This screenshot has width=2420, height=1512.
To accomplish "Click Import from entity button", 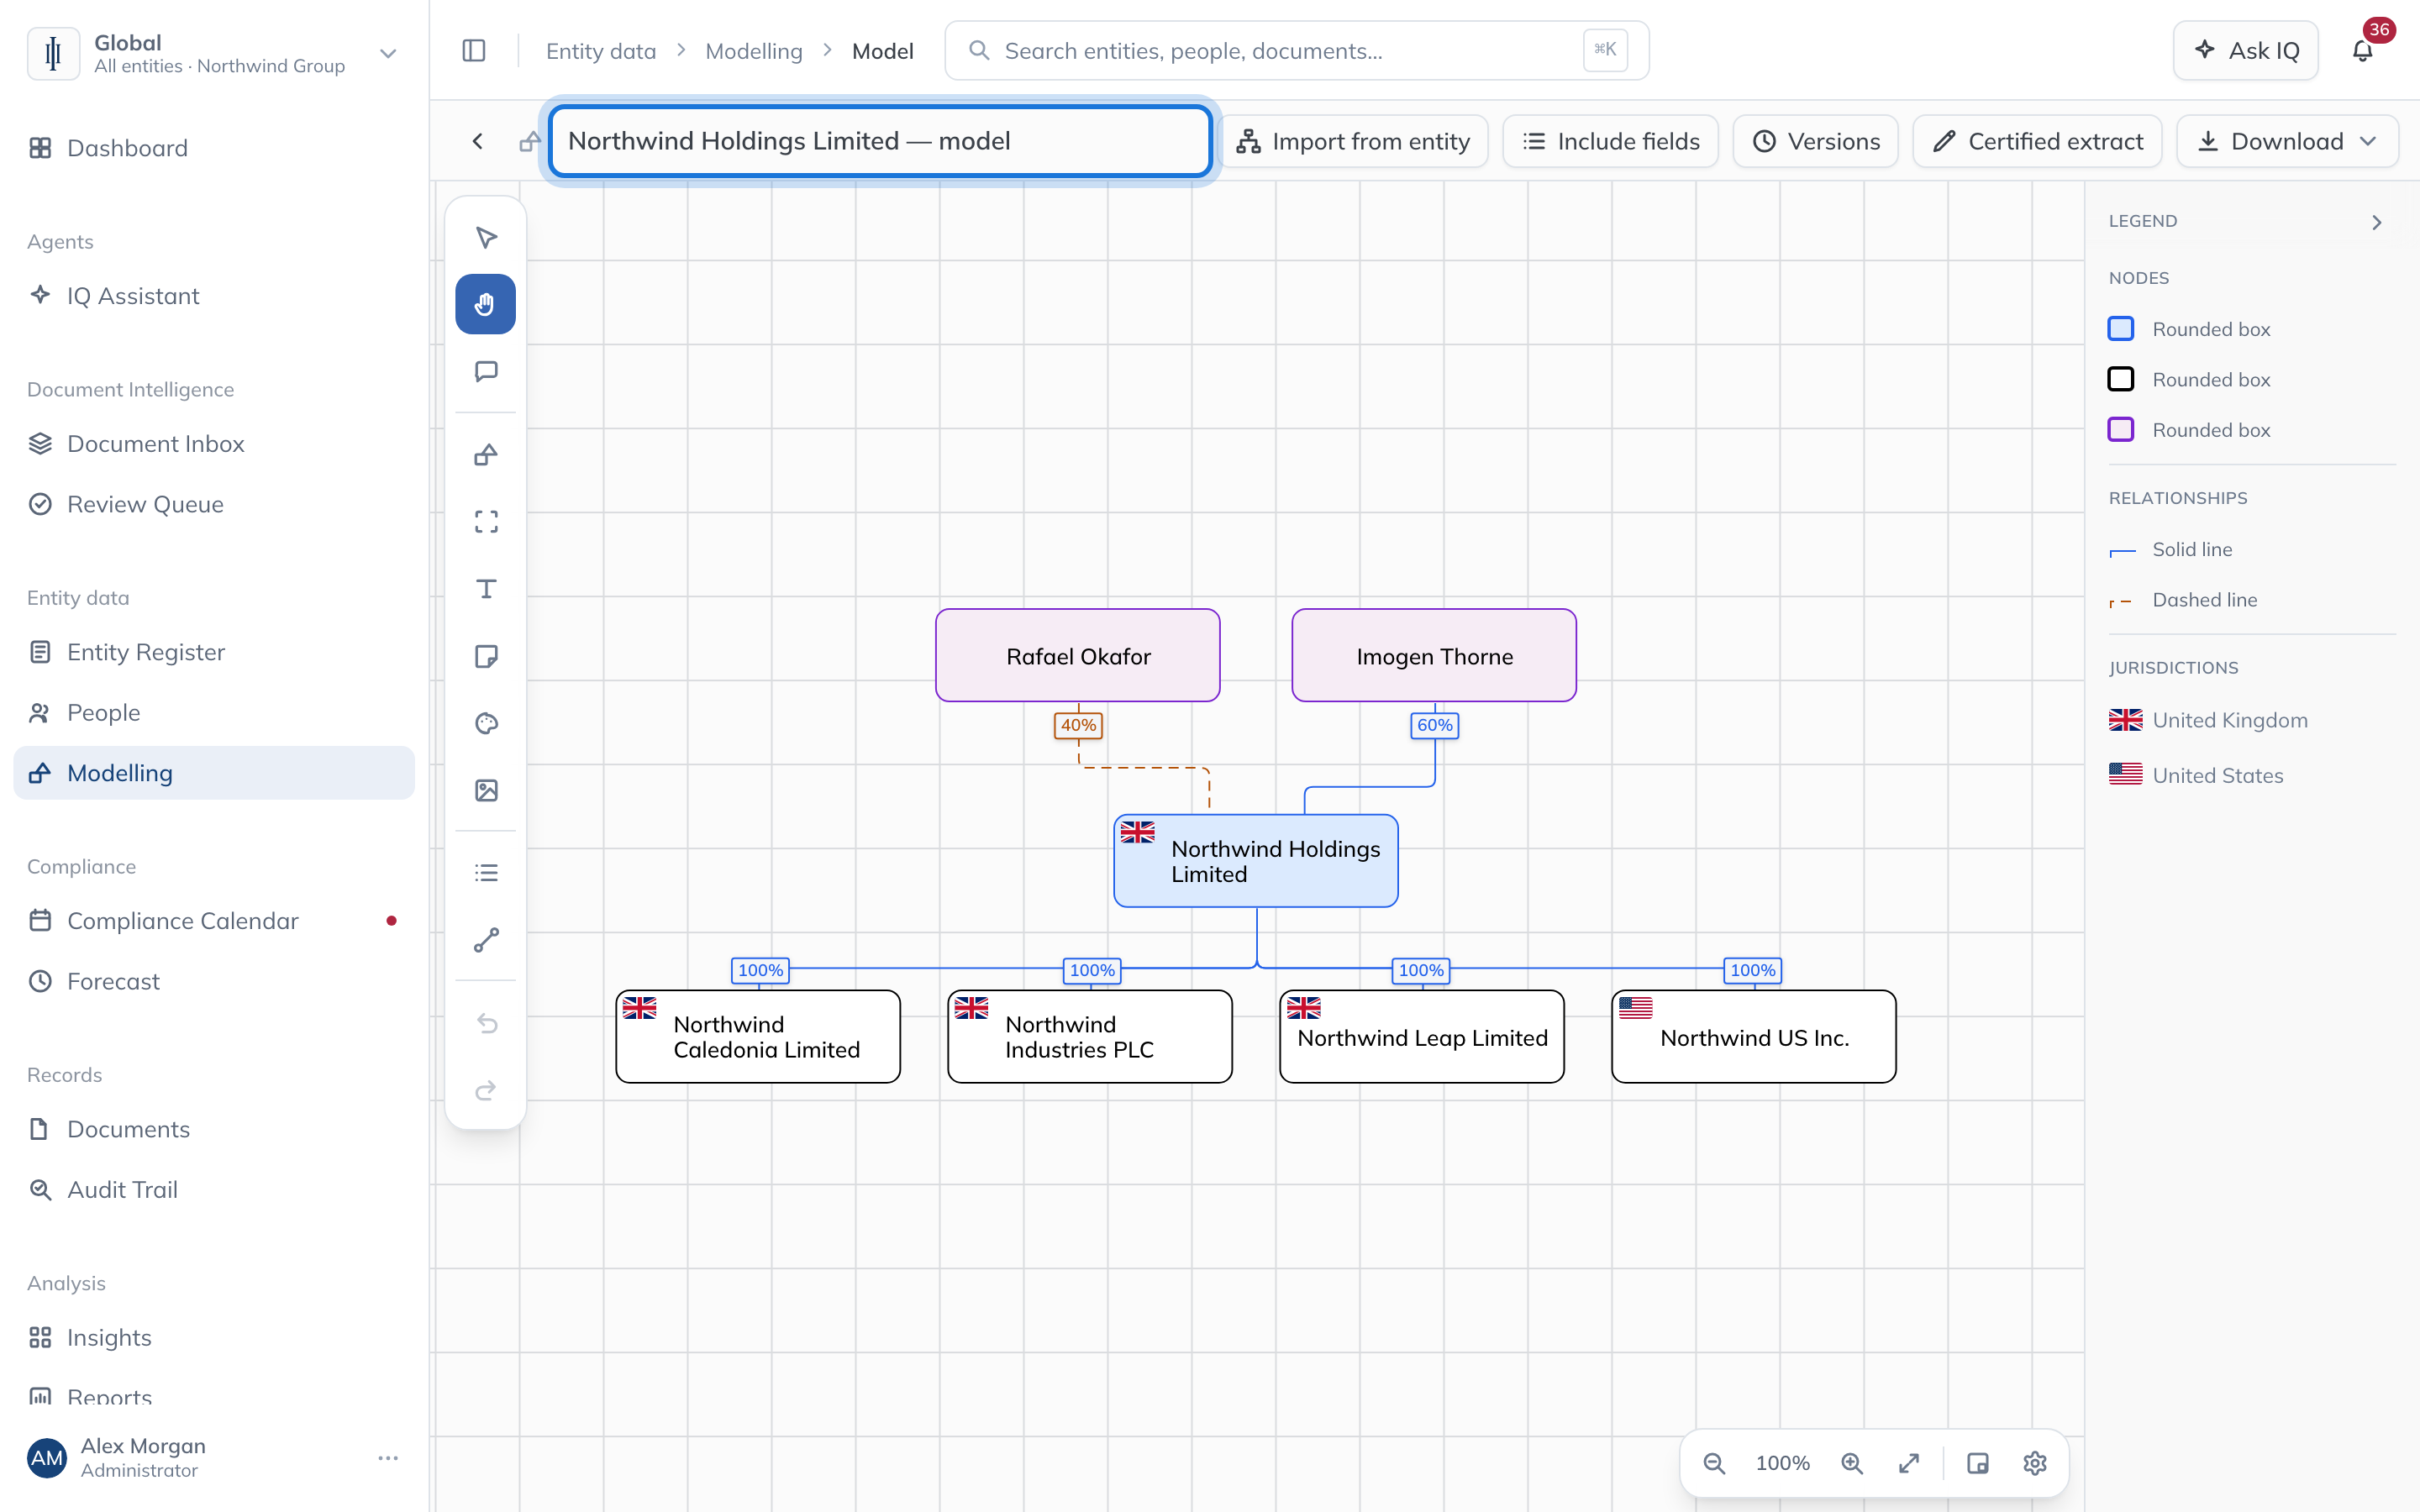I will pos(1353,141).
